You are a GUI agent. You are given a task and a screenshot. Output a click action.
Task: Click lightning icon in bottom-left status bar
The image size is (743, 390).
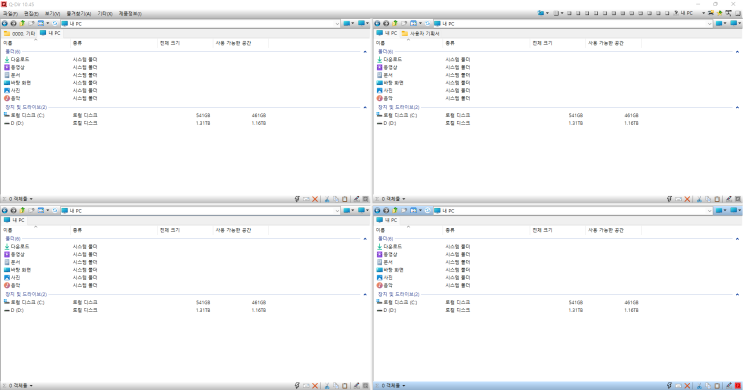(x=297, y=386)
